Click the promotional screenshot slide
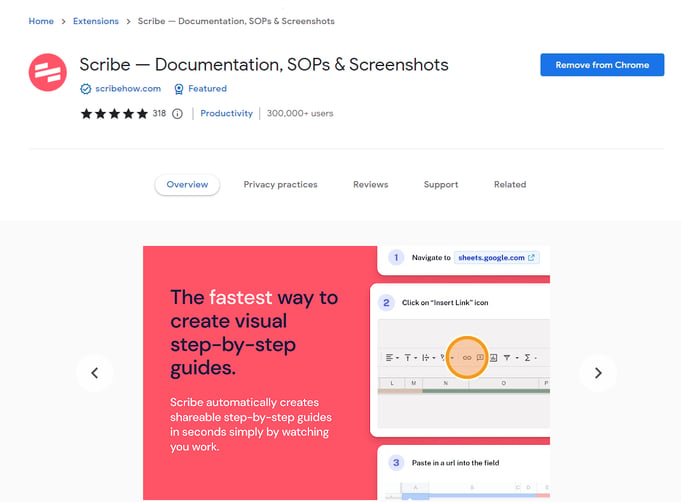Screen dimensions: 681x502 (347, 373)
